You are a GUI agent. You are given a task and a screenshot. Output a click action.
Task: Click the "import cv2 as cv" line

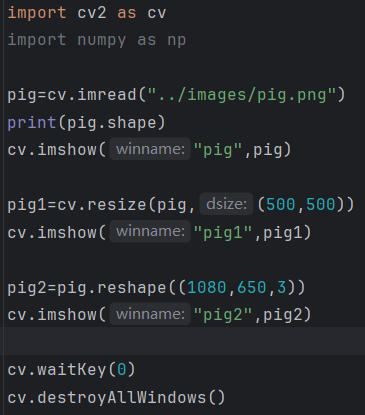point(87,13)
